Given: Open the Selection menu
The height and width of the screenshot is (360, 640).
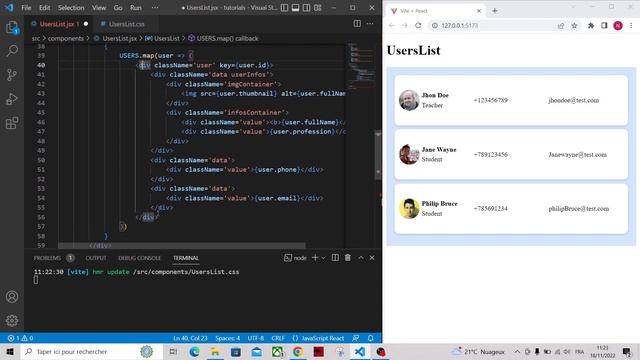Looking at the screenshot, I should click(x=71, y=7).
